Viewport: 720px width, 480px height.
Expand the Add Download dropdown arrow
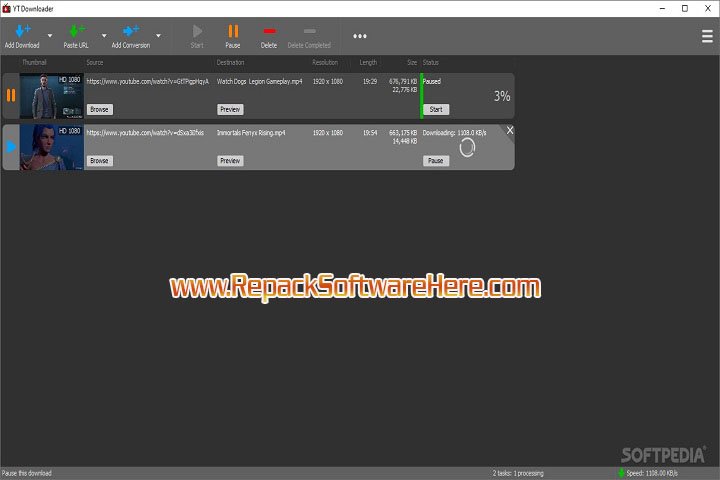pos(50,35)
